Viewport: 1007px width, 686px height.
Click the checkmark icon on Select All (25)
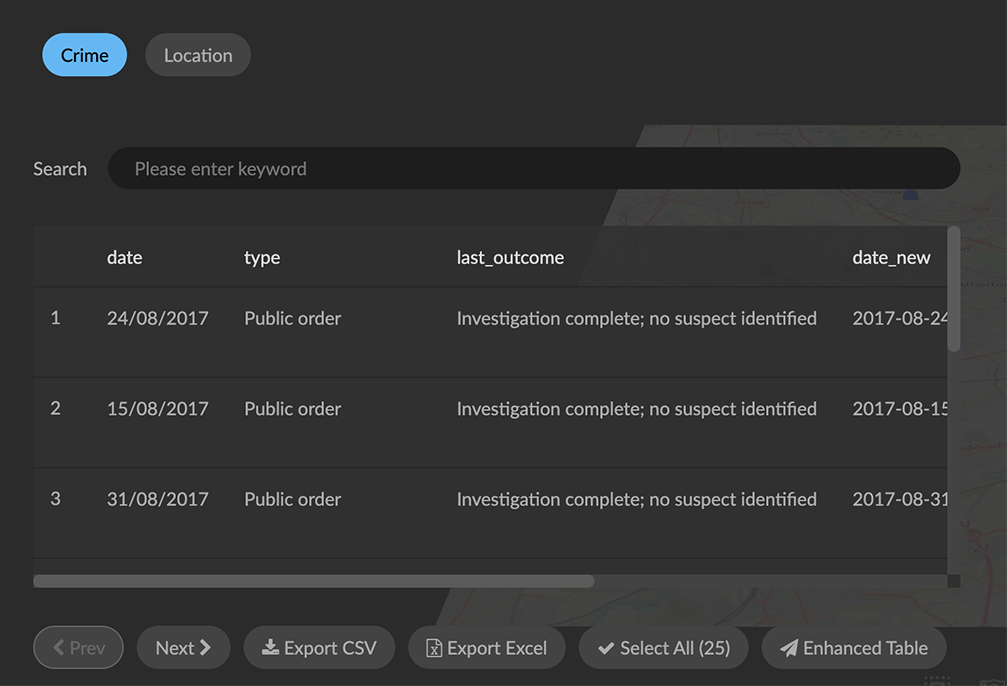click(605, 648)
